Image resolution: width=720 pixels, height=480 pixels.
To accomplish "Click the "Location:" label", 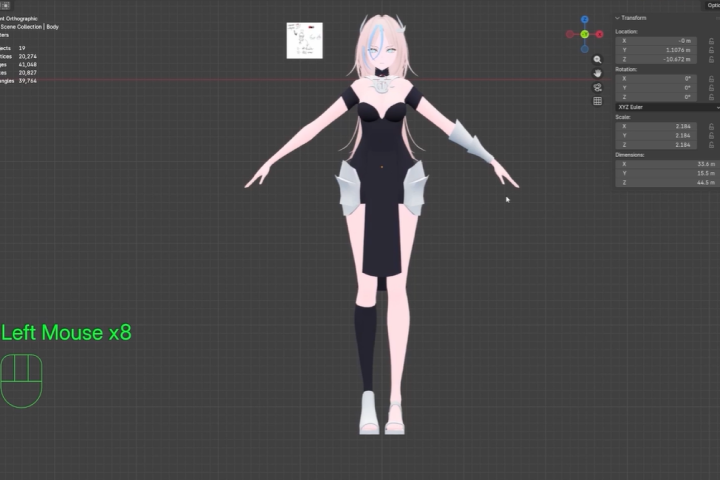I will click(x=626, y=32).
